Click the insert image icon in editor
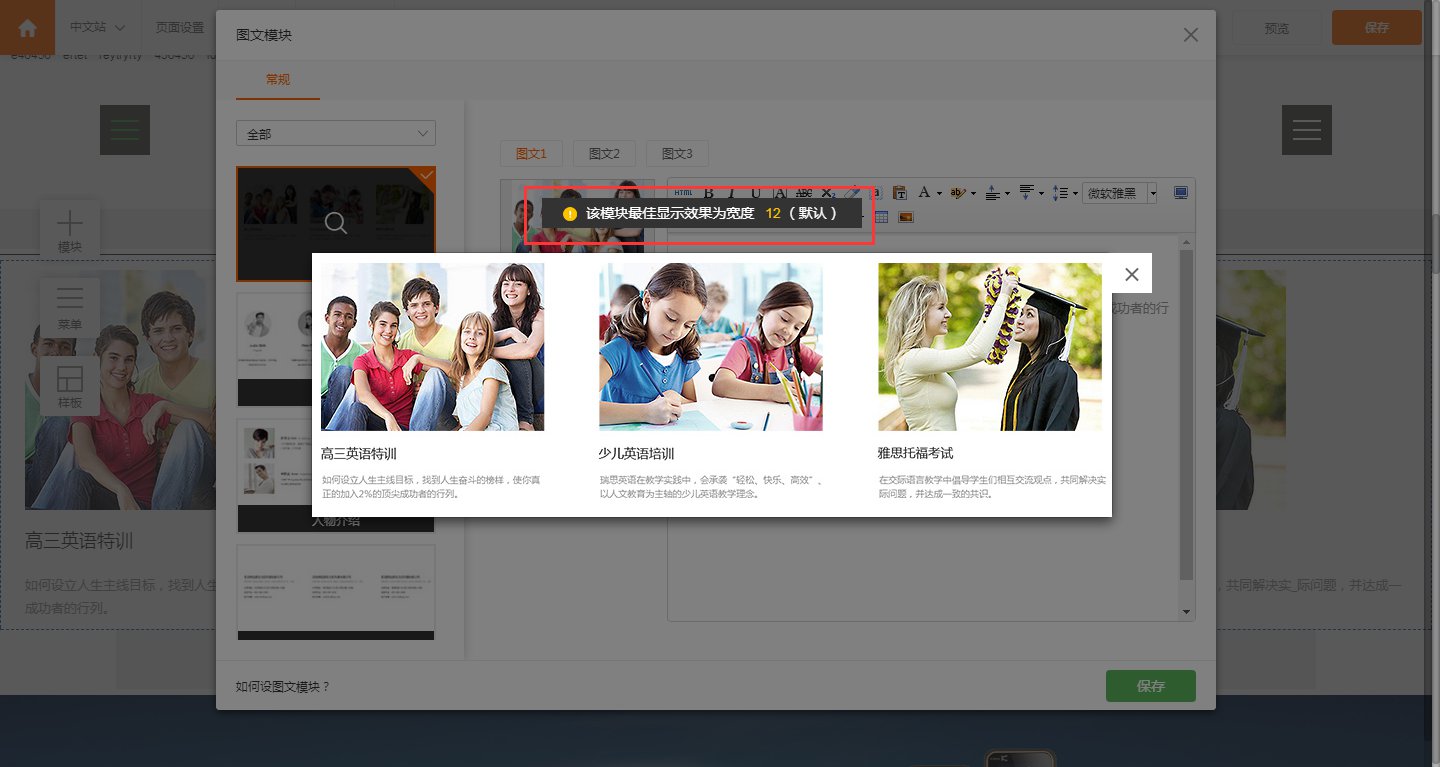This screenshot has width=1440, height=767. (905, 216)
